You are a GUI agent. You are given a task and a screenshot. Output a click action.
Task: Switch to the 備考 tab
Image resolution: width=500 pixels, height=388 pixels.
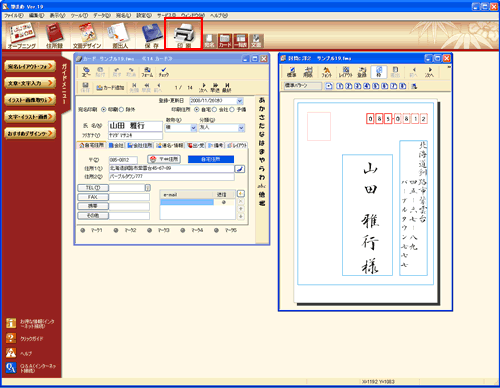point(216,145)
